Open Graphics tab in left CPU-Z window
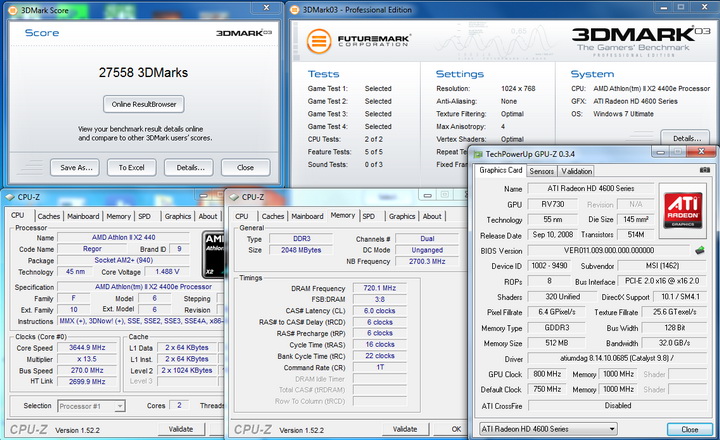This screenshot has height=440, width=720. [x=178, y=216]
